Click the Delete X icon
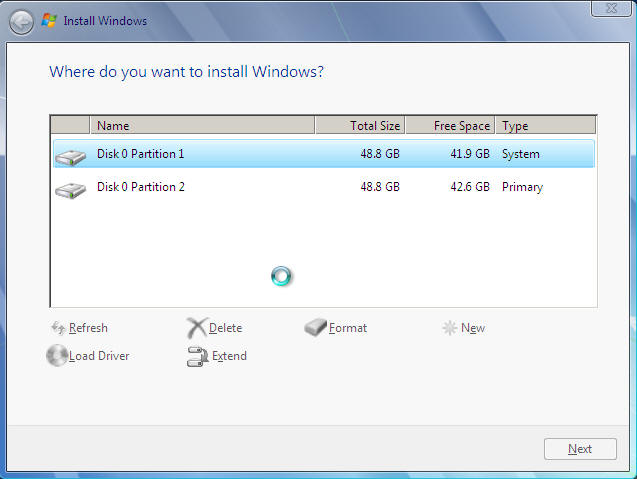 (x=196, y=328)
